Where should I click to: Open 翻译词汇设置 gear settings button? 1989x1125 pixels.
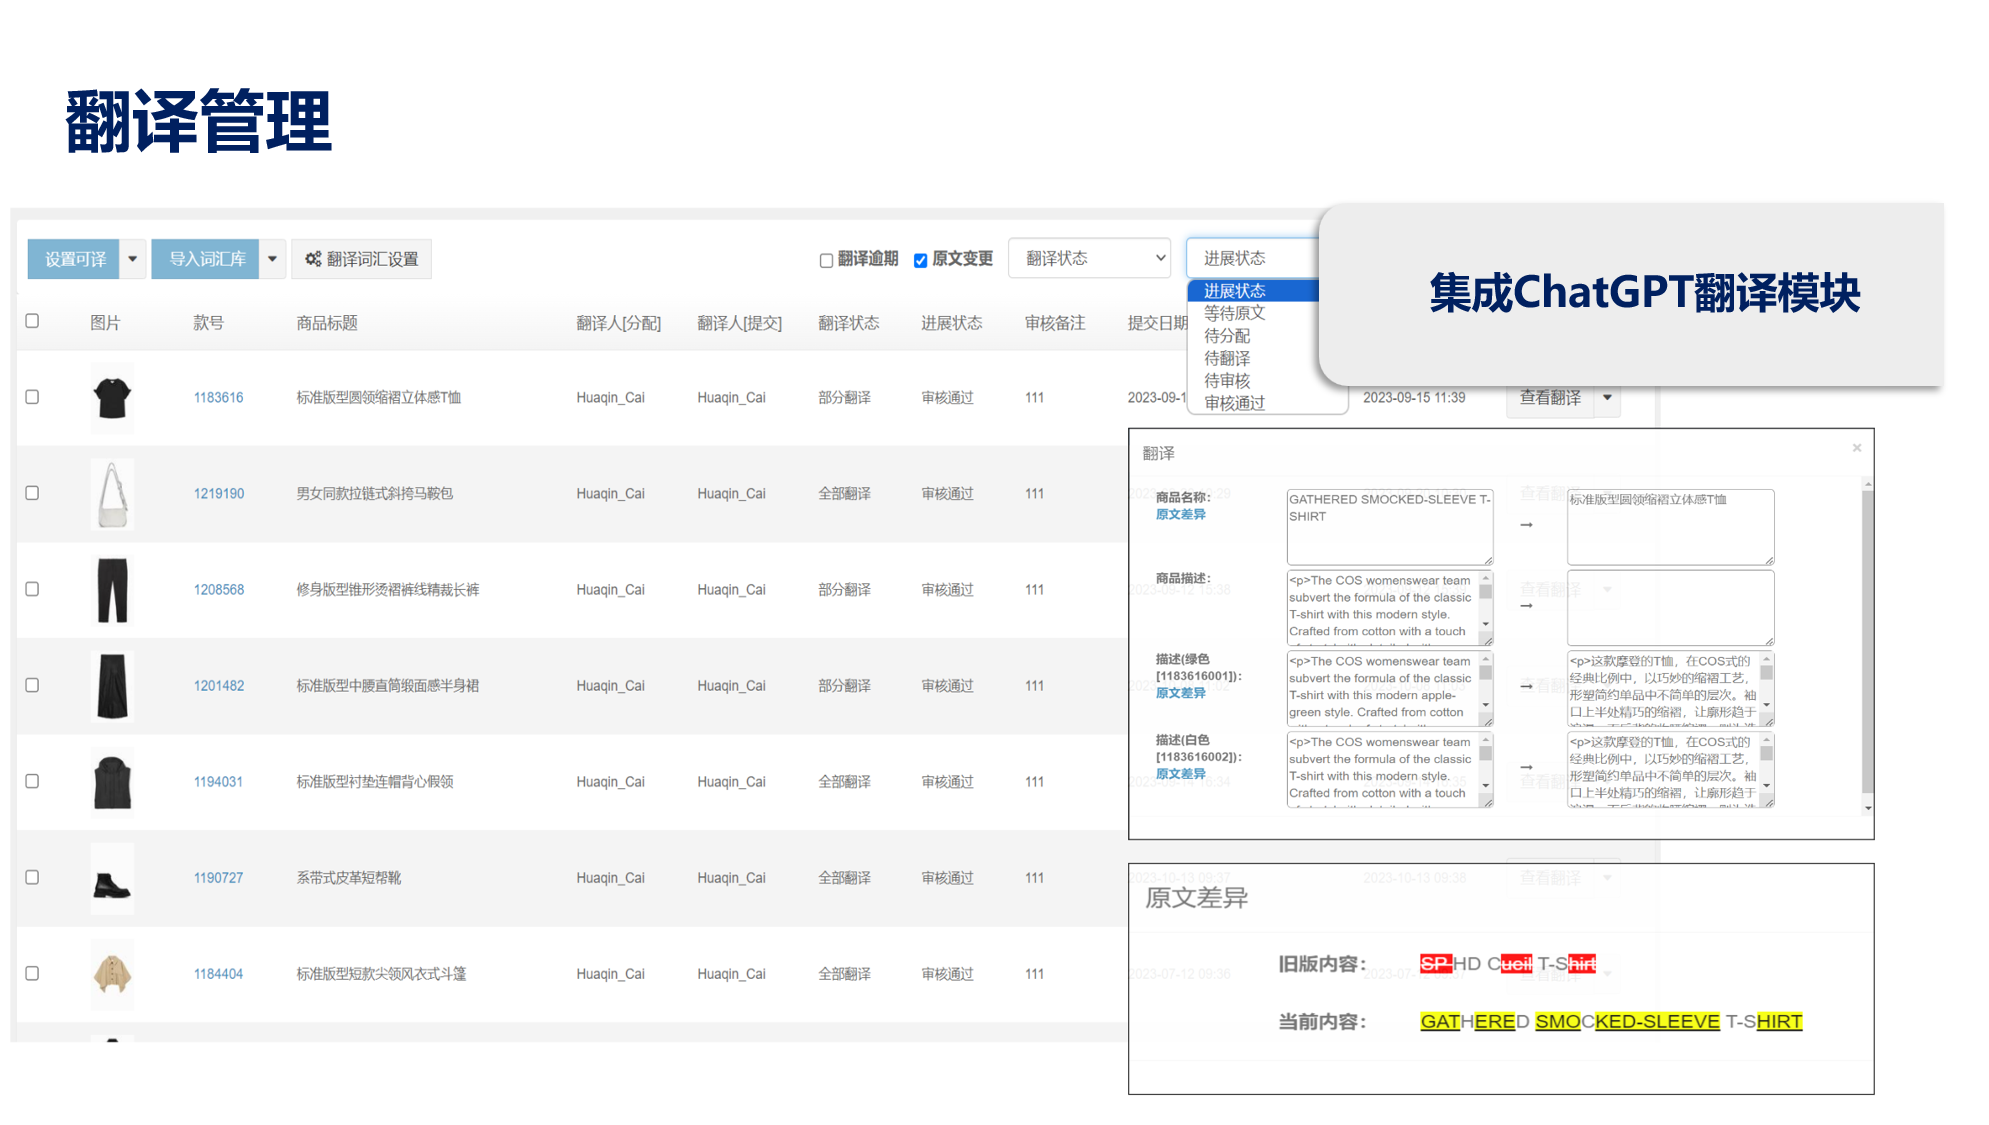362,259
